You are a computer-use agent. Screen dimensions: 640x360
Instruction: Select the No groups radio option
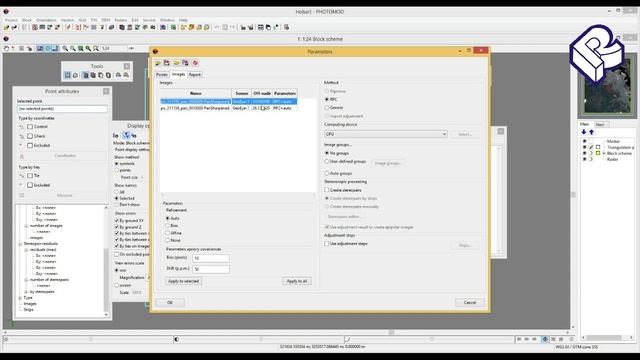[327, 153]
